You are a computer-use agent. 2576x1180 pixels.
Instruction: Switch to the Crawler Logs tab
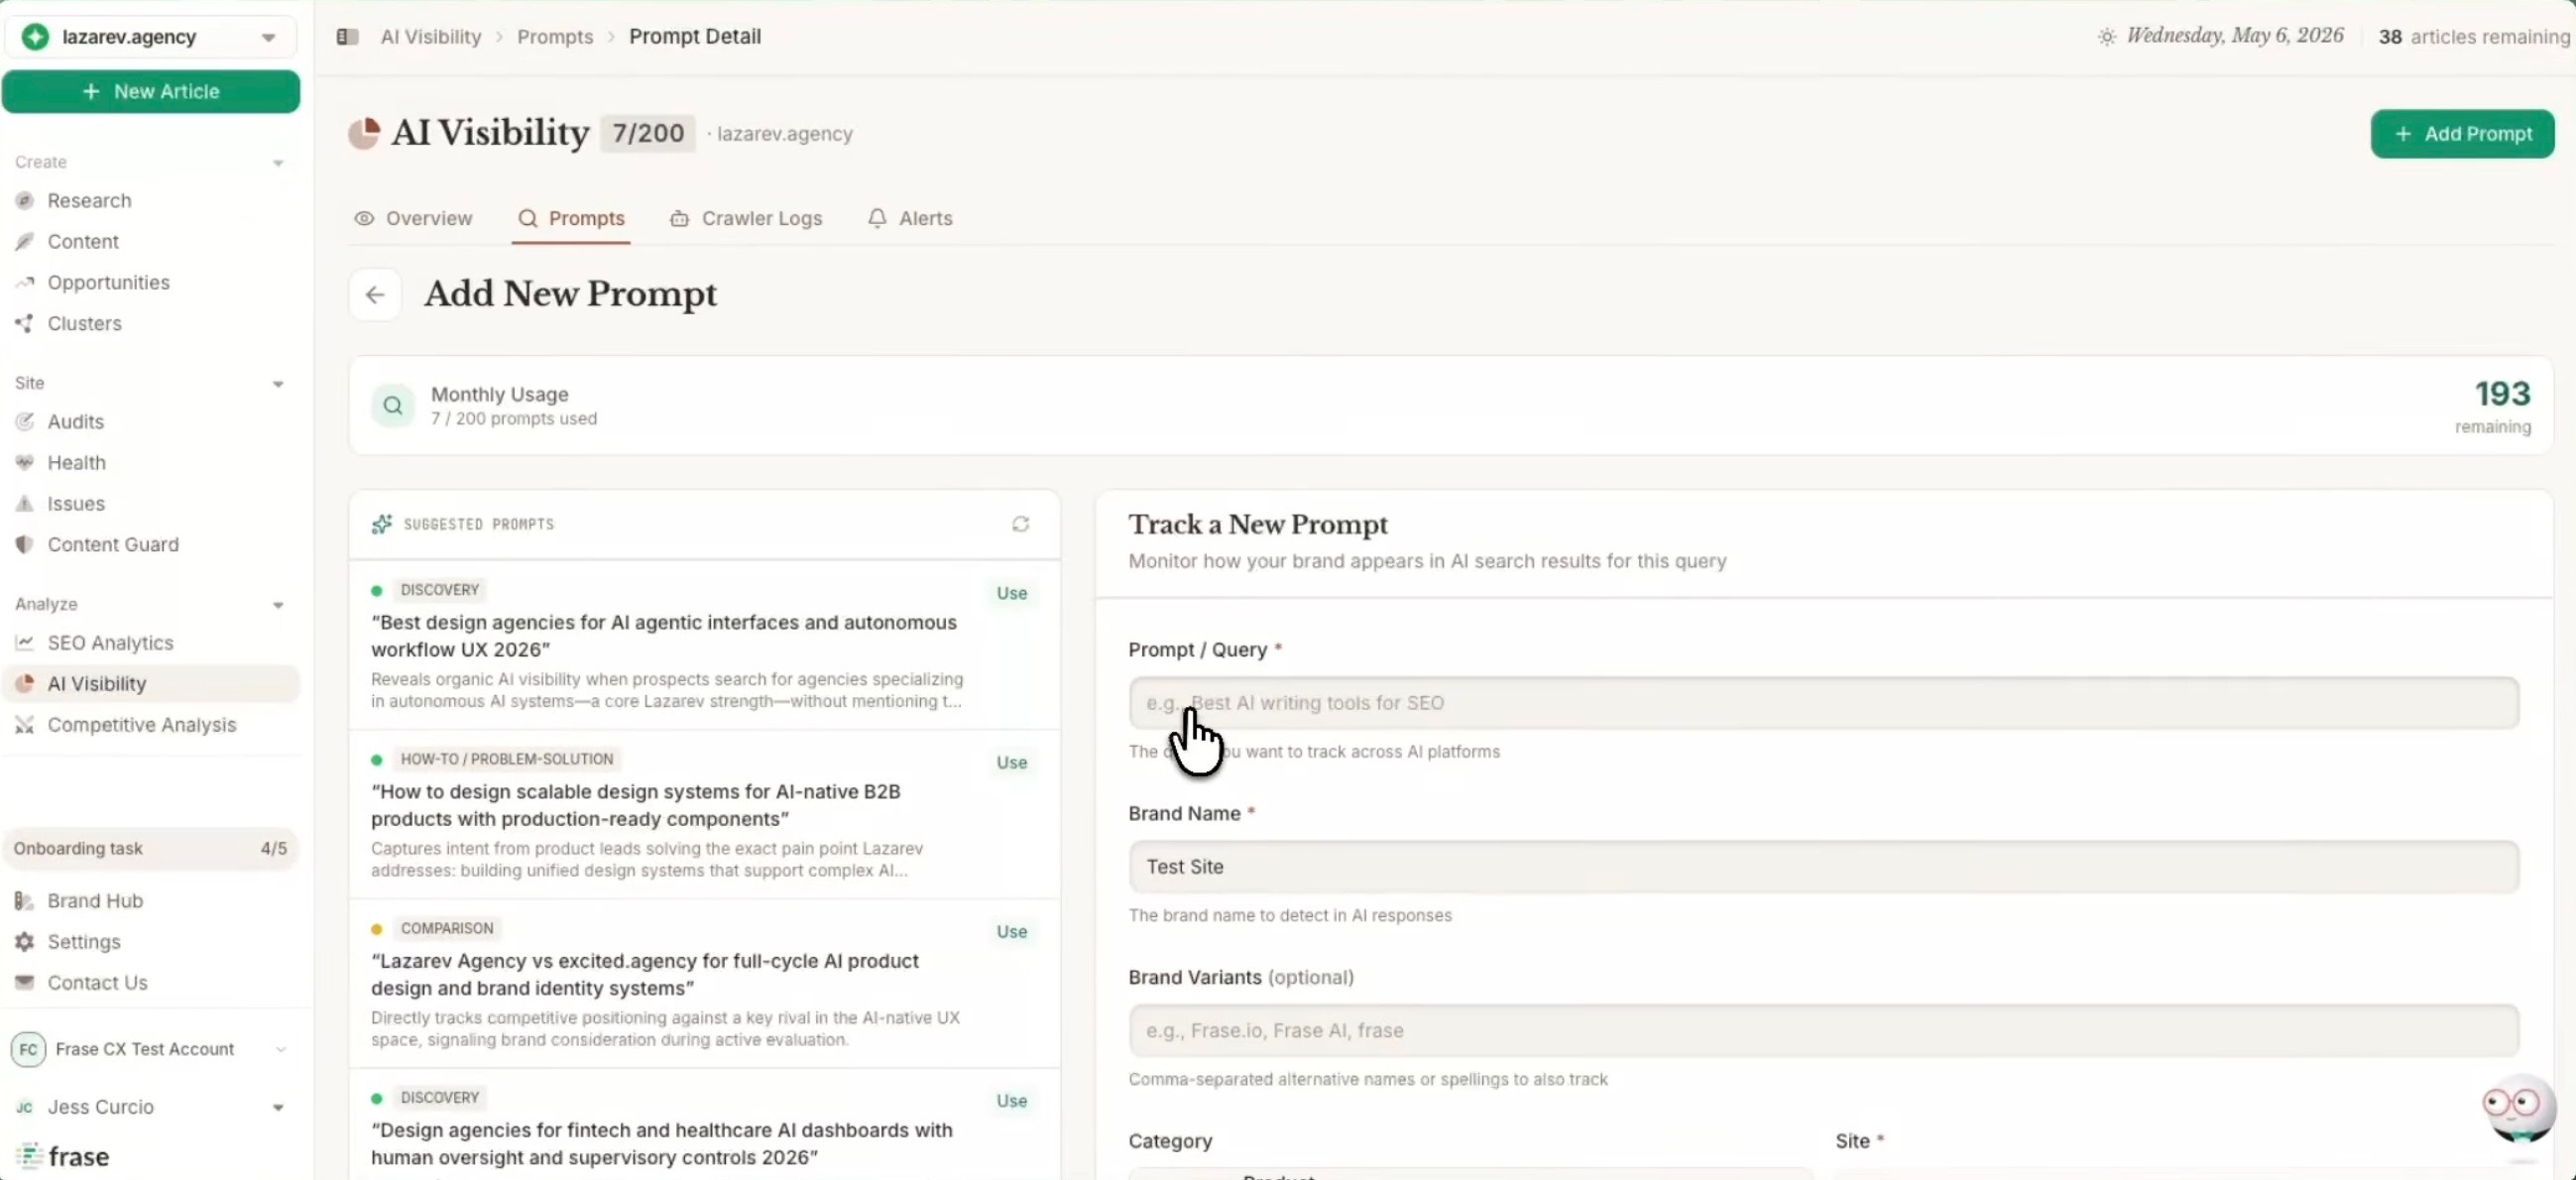point(746,218)
